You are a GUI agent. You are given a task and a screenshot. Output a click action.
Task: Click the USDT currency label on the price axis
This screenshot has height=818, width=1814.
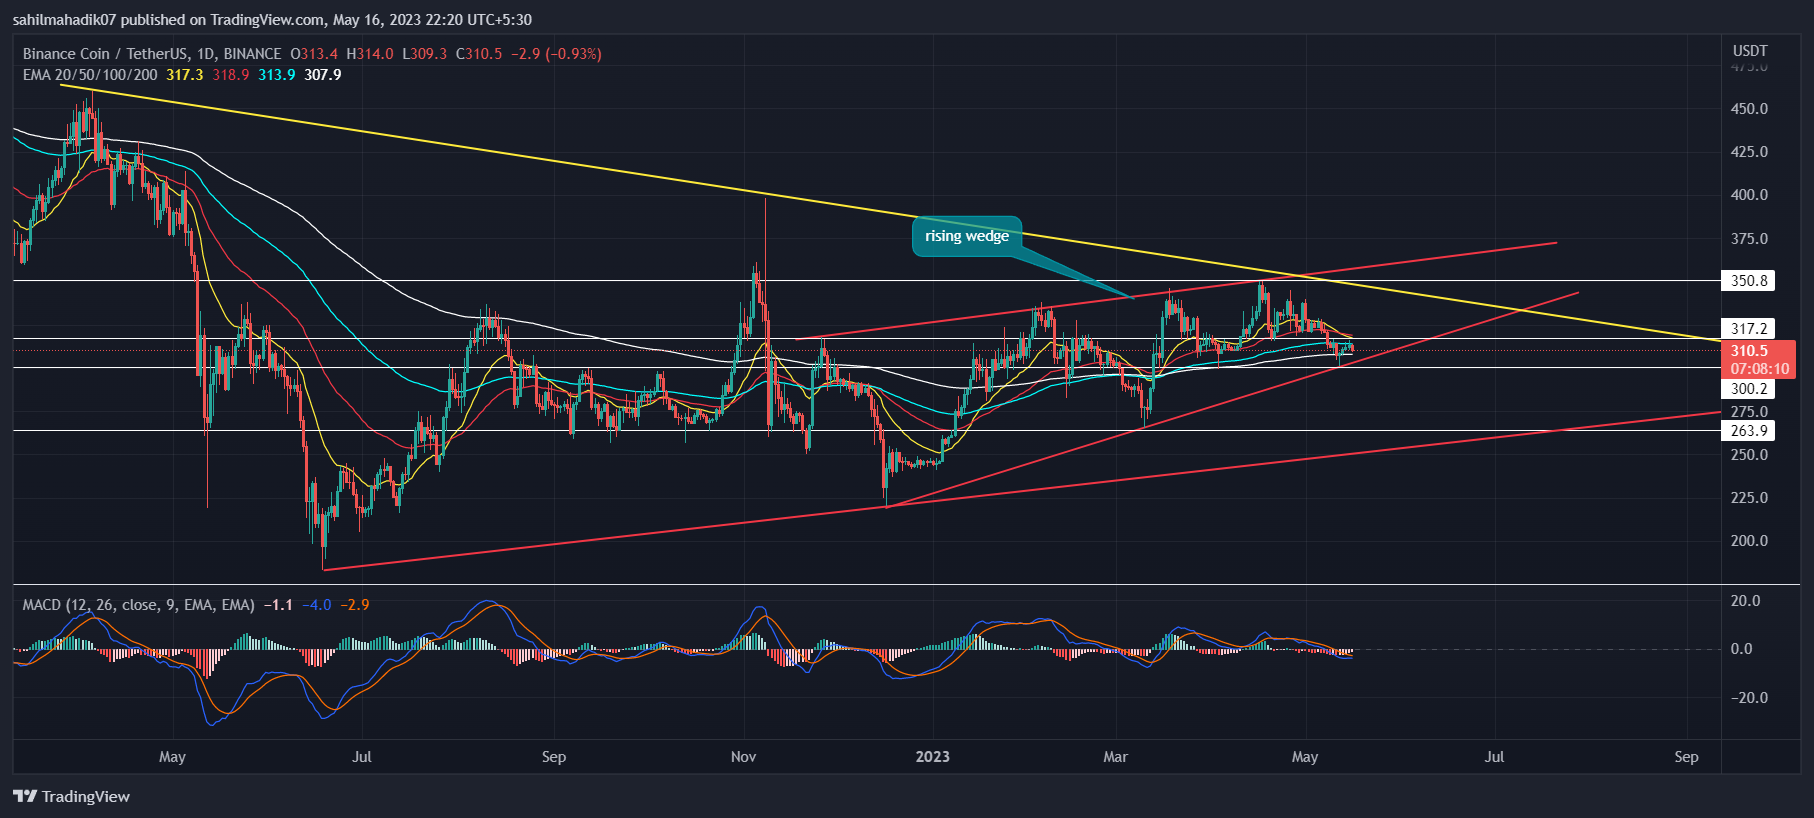[1750, 50]
